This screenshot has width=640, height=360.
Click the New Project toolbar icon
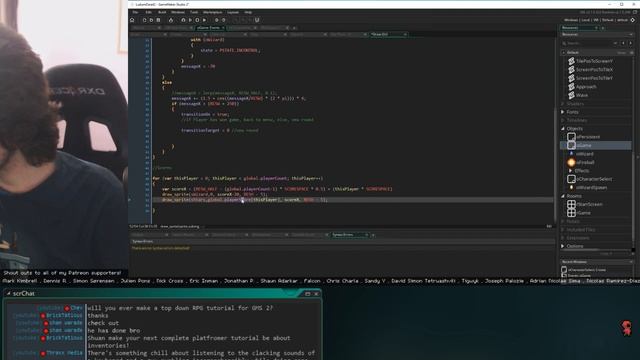(144, 20)
